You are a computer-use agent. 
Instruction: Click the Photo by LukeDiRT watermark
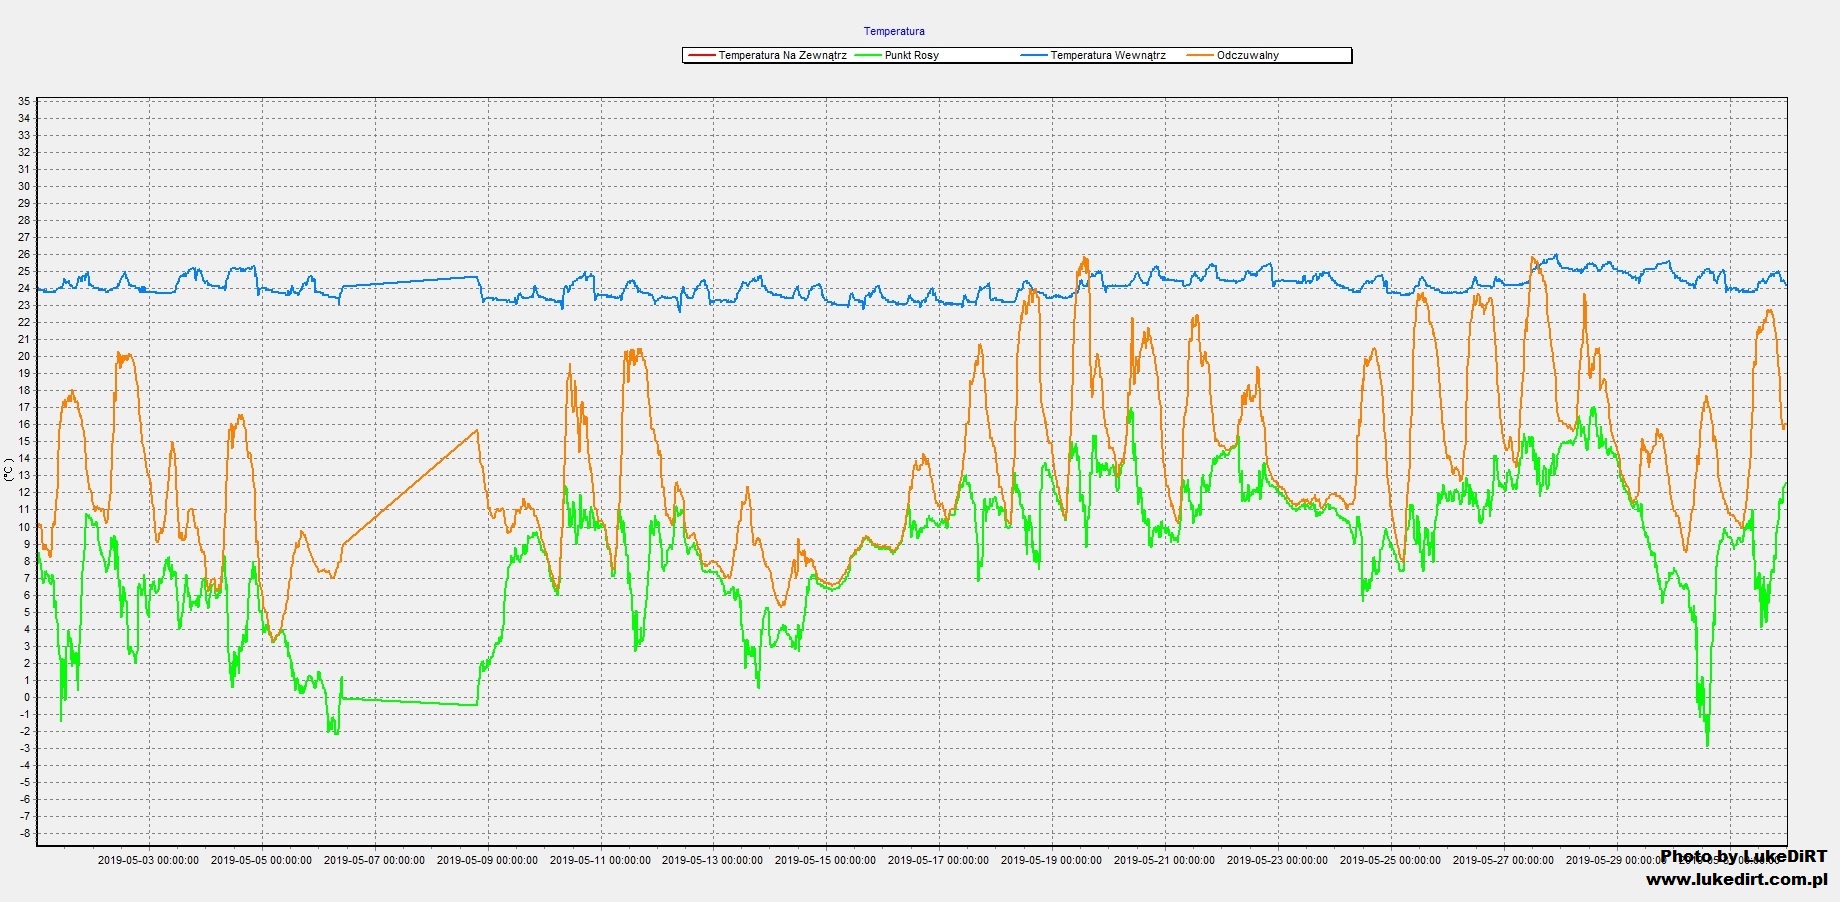(1743, 857)
